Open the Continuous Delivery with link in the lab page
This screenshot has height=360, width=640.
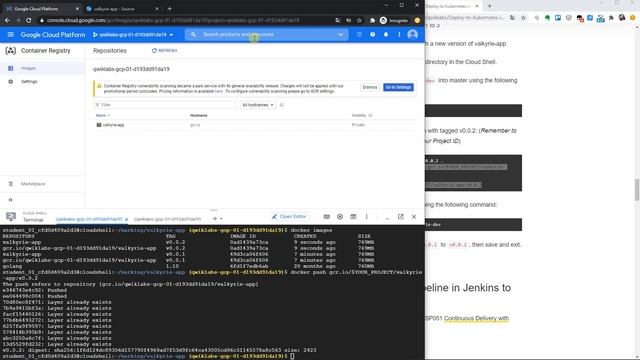click(476, 318)
